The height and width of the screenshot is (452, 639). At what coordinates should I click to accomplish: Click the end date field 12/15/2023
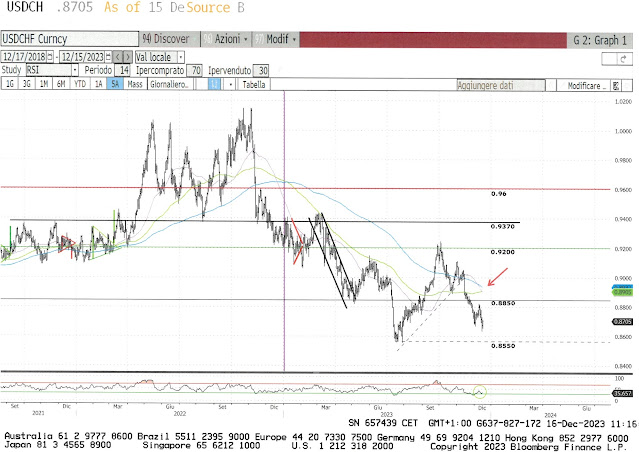tap(83, 57)
